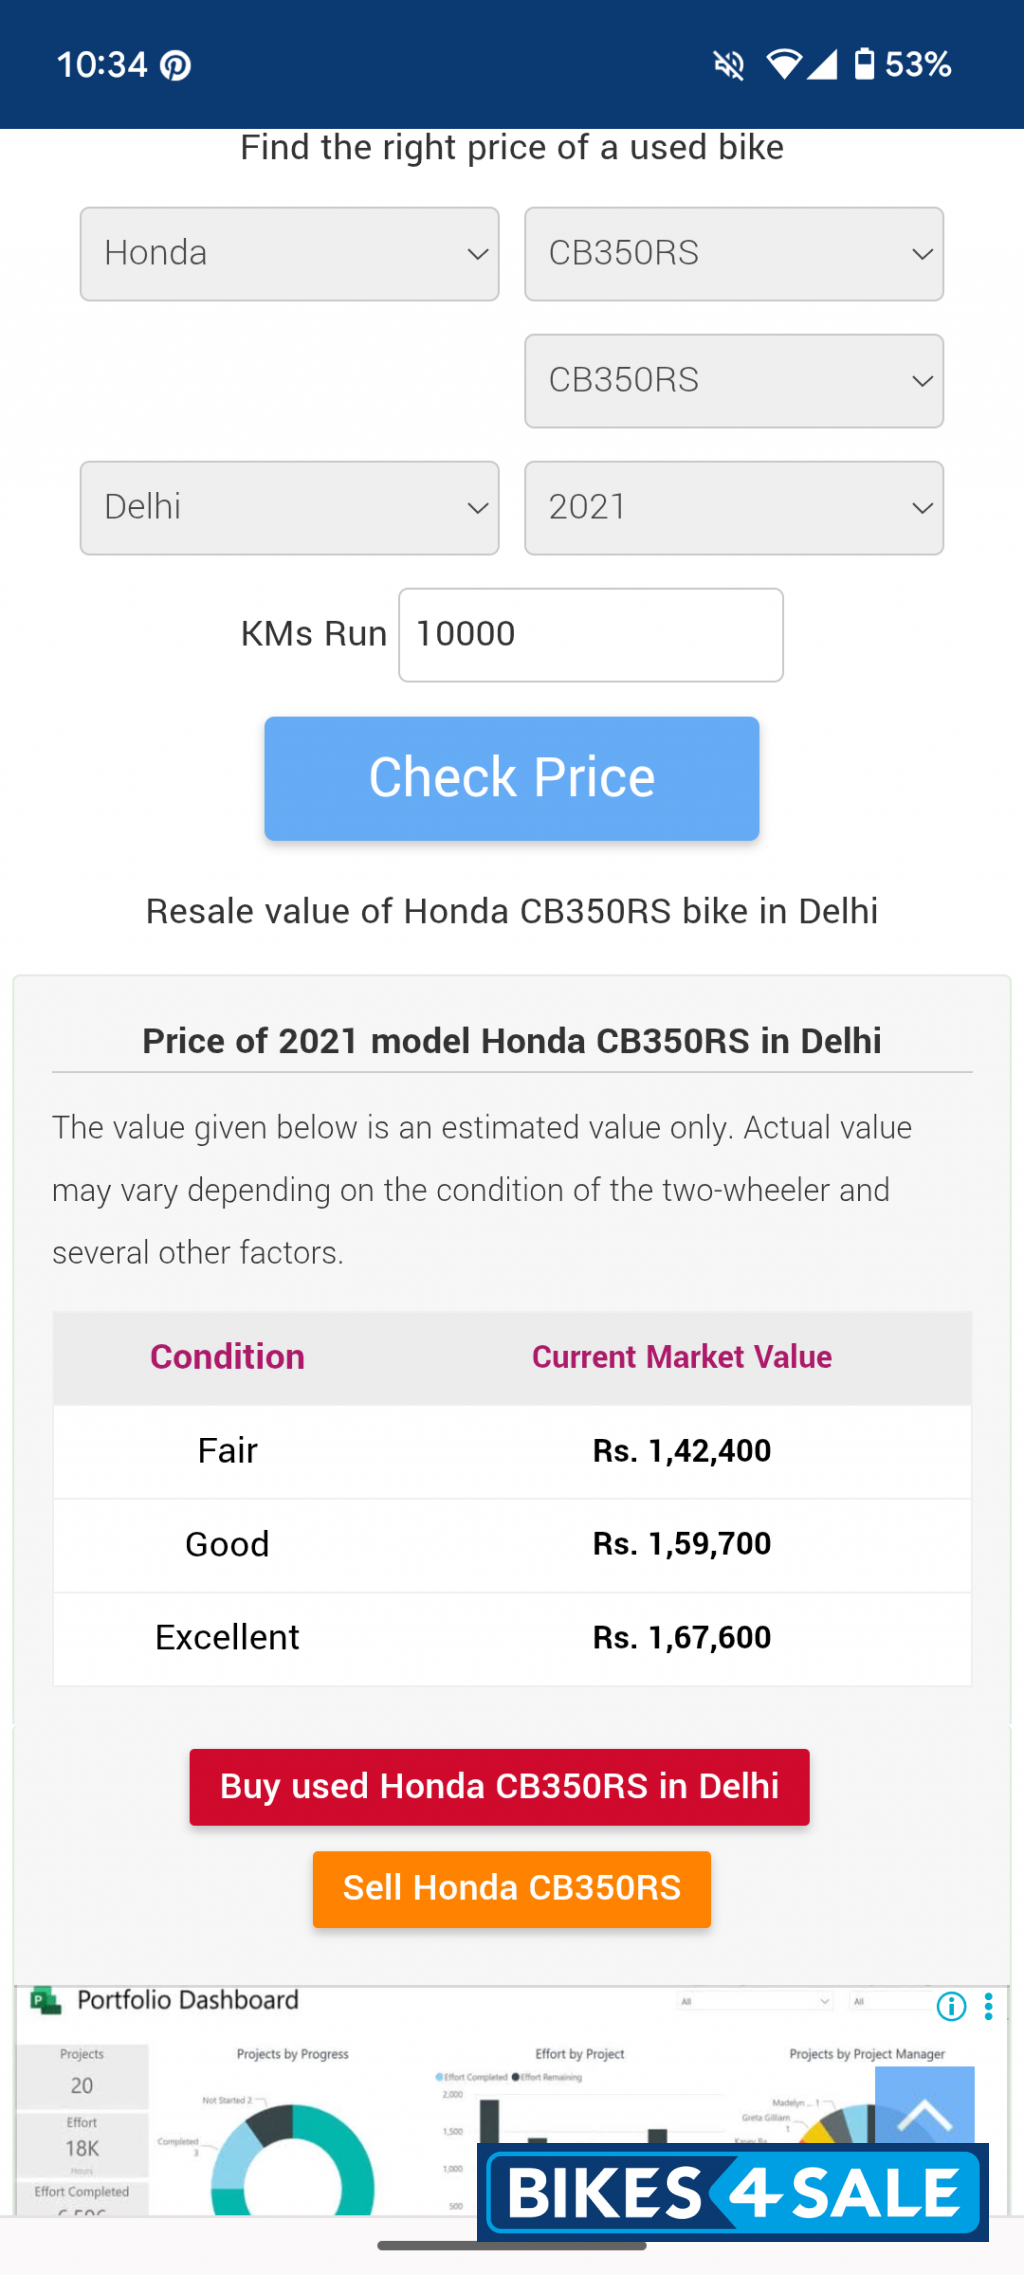
Task: Tap Buy used Honda CB350RS in Delhi
Action: pos(499,1787)
